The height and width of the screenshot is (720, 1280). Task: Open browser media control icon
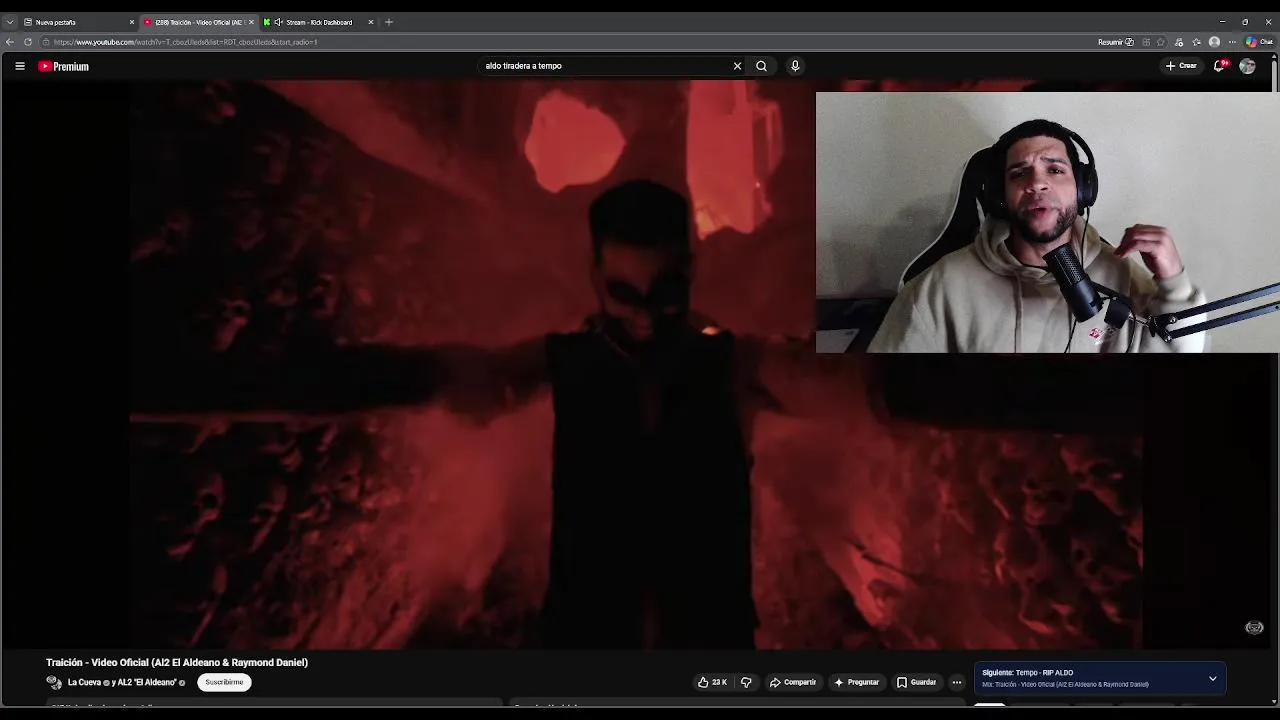[x=1179, y=42]
